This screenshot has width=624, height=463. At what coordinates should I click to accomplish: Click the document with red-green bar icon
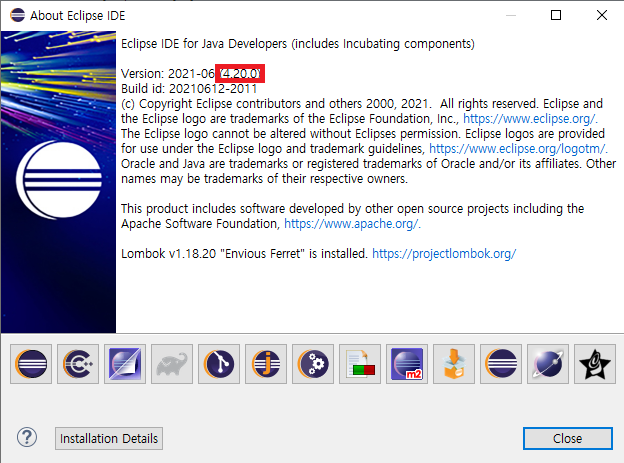(x=360, y=364)
